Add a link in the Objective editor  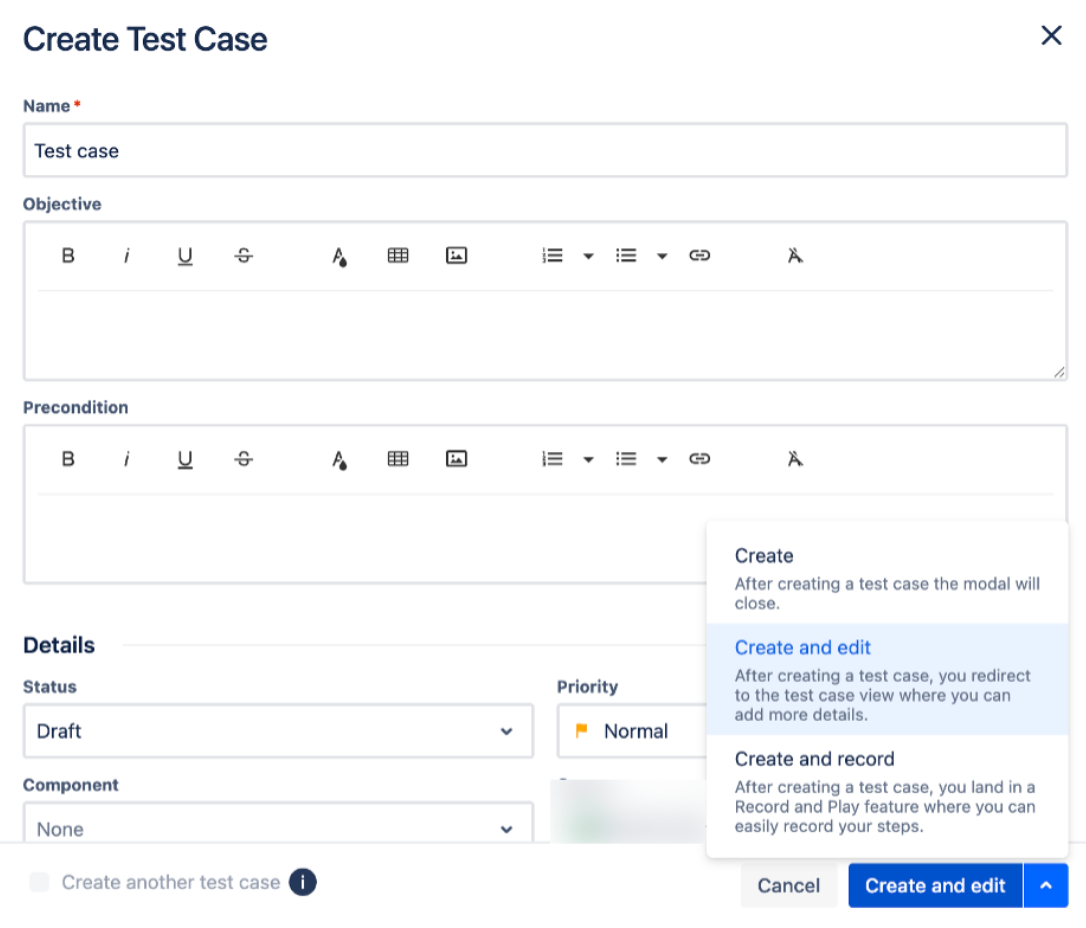click(x=700, y=255)
